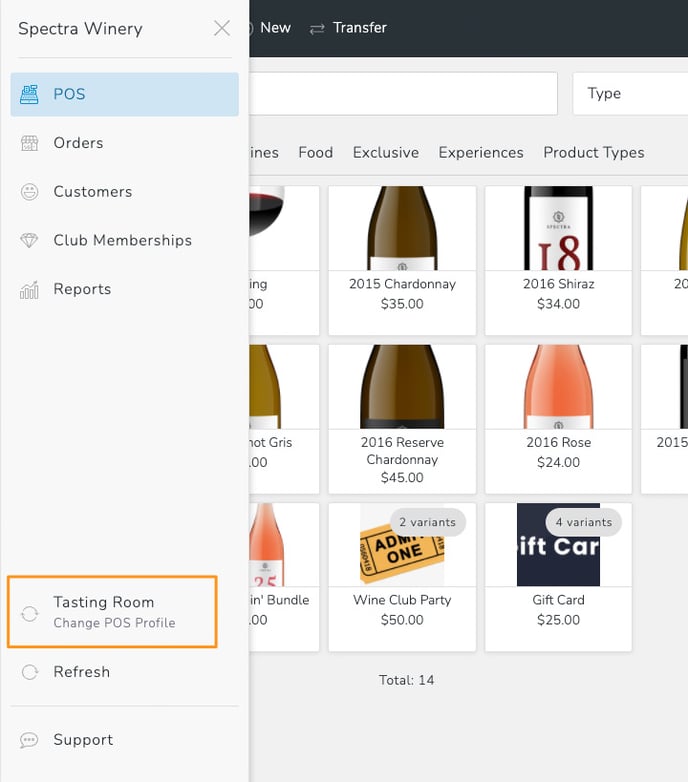Click the Tasting Room sync icon
Image resolution: width=688 pixels, height=782 pixels.
coord(29,613)
